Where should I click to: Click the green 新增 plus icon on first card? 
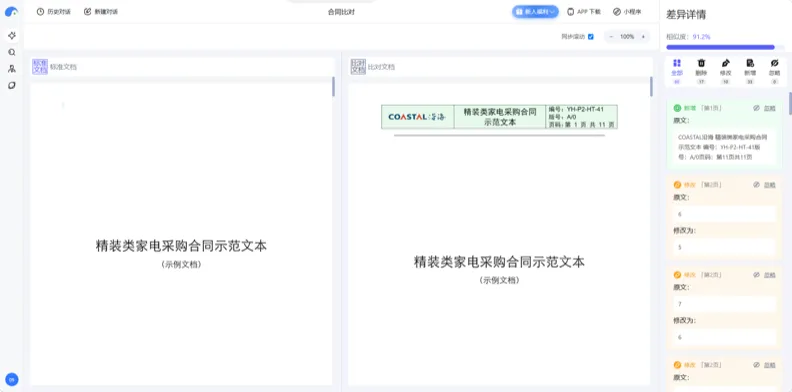tap(677, 108)
